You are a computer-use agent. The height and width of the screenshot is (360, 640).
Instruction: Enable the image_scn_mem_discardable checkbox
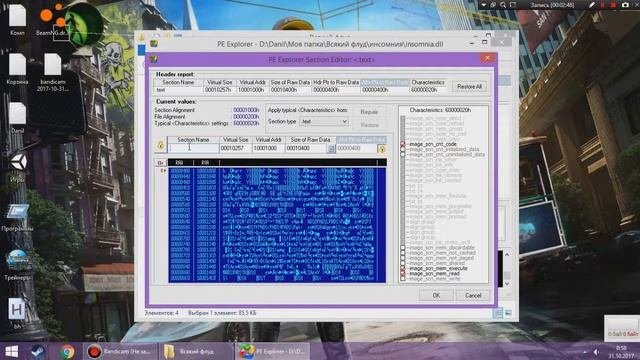(x=403, y=248)
